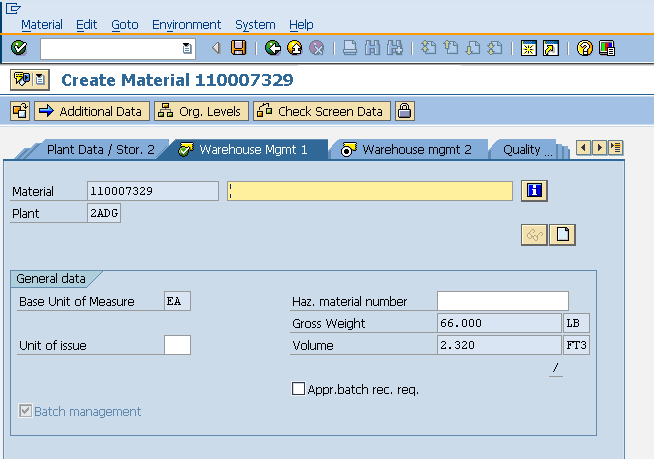Click the Generate Shortcut icon
This screenshot has width=654, height=459.
point(551,48)
